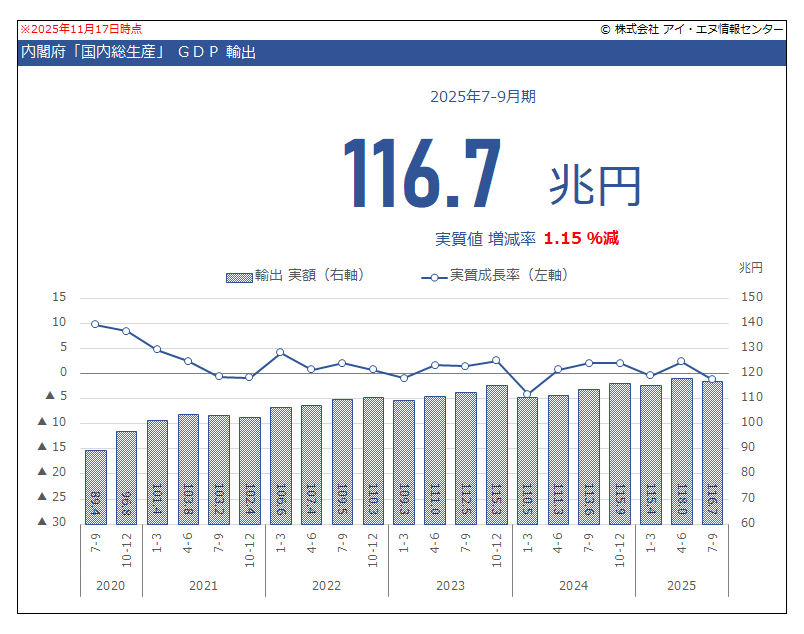
Task: Click the last line marker for 2025 7-9
Action: point(712,380)
